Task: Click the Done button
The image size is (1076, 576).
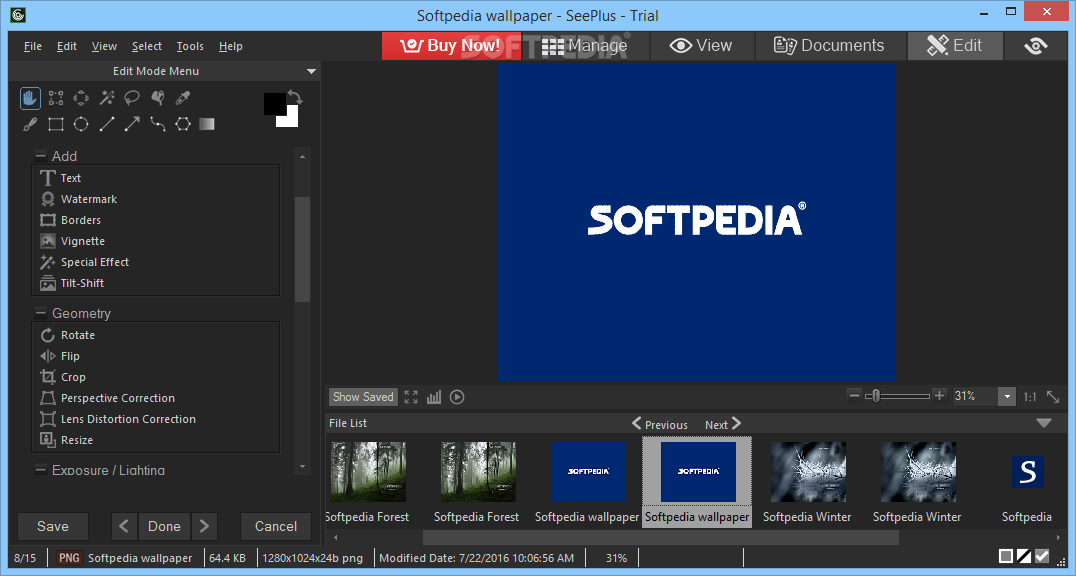Action: (164, 527)
